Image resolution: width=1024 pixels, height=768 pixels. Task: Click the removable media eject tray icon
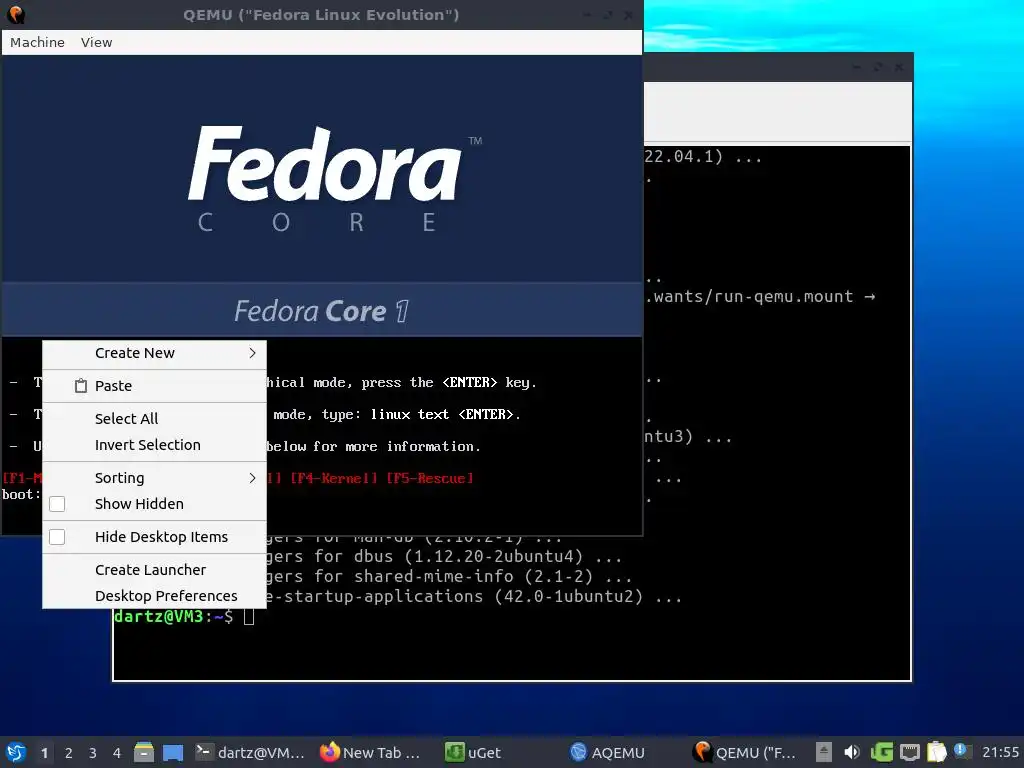pyautogui.click(x=824, y=752)
